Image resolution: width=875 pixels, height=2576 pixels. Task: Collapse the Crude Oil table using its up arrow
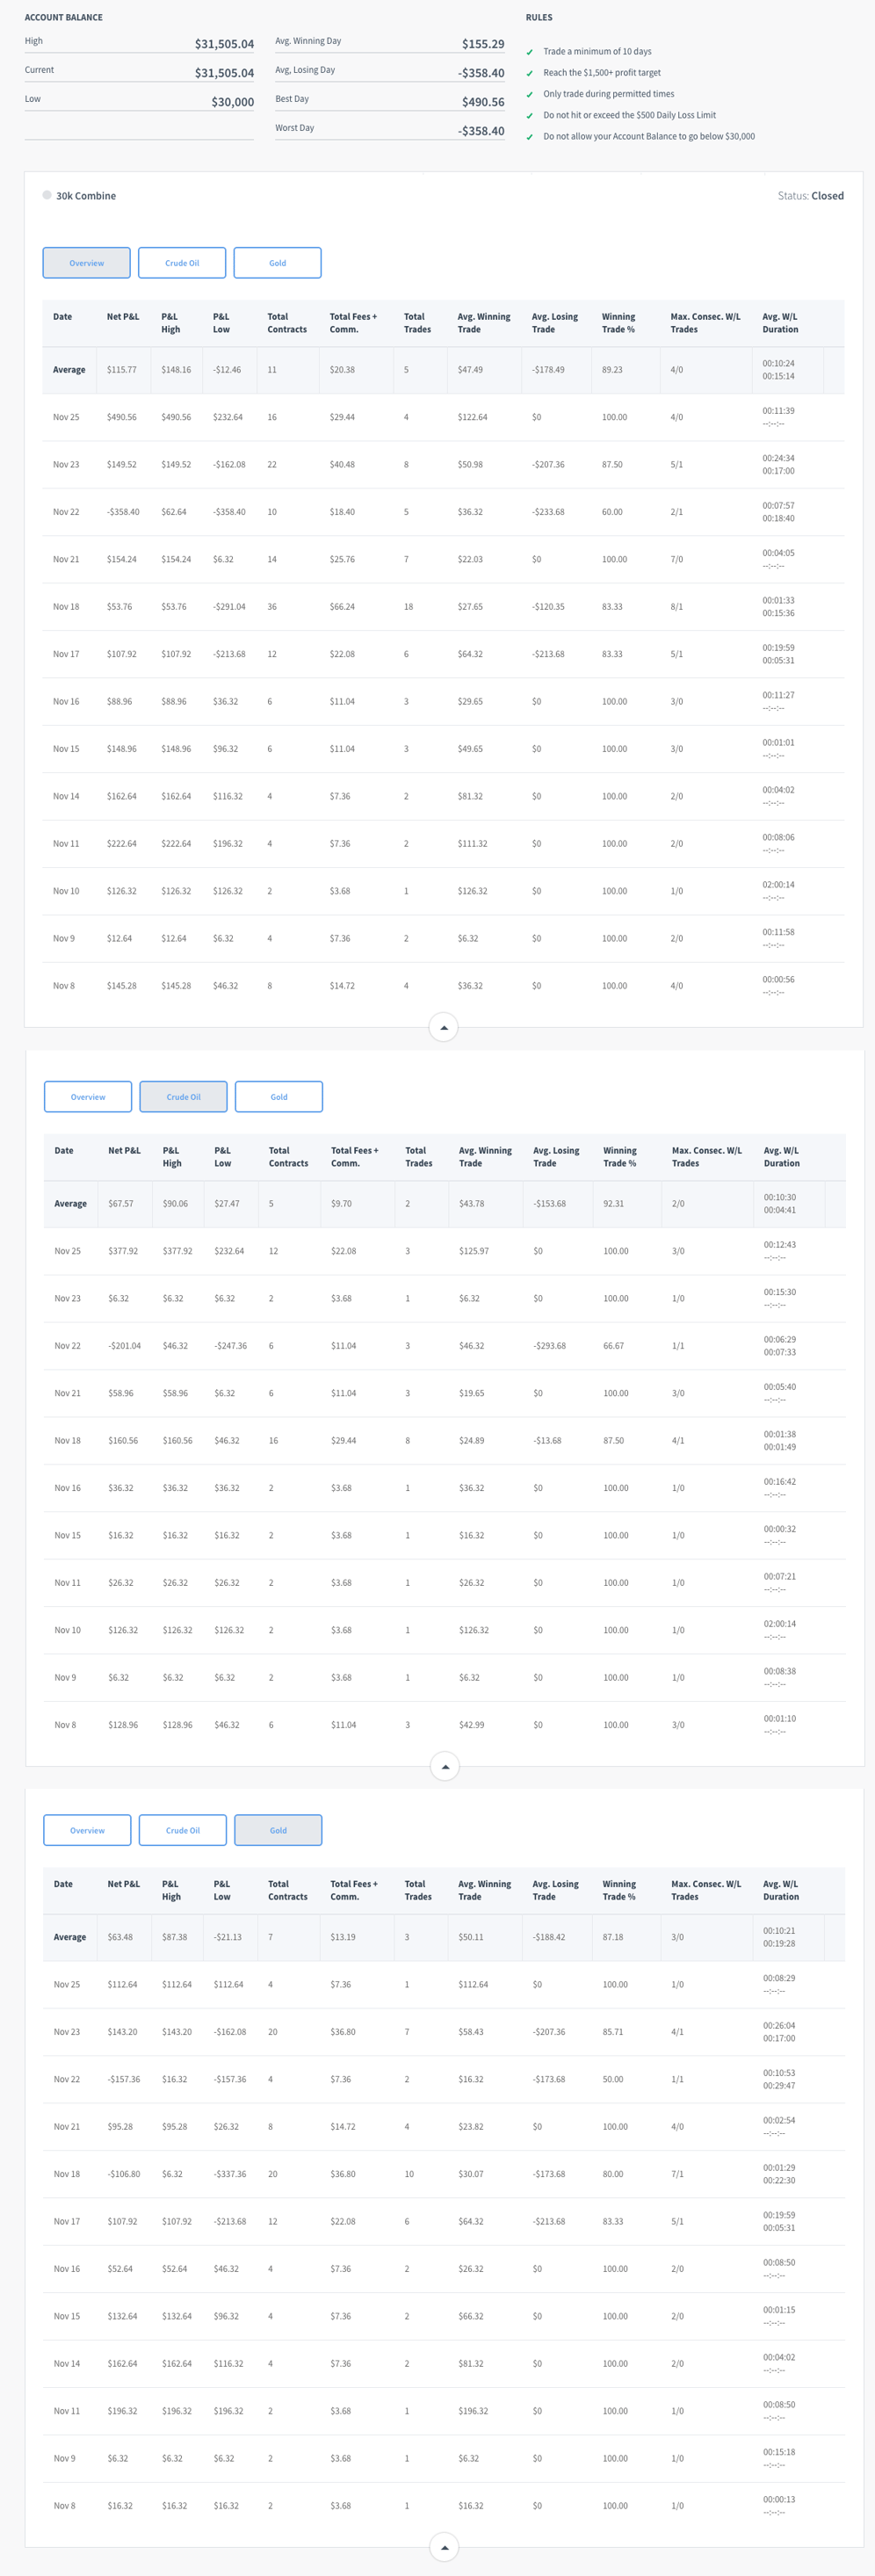[x=444, y=1767]
